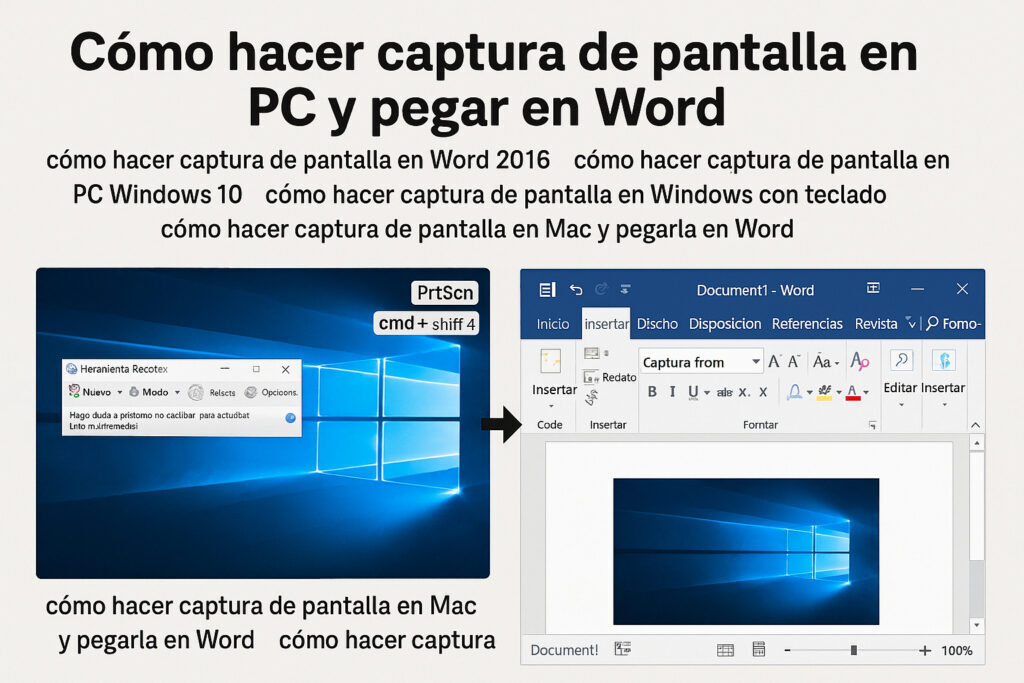Toggle Underline formatting
1024x683 pixels.
pos(693,392)
